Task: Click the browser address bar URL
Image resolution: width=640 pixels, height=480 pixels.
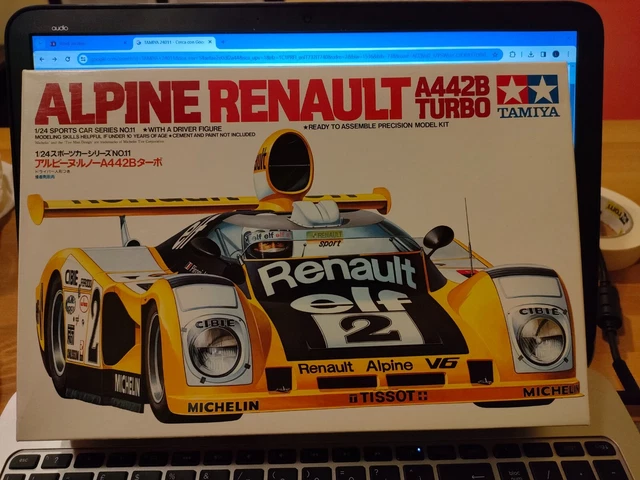Action: pyautogui.click(x=288, y=56)
